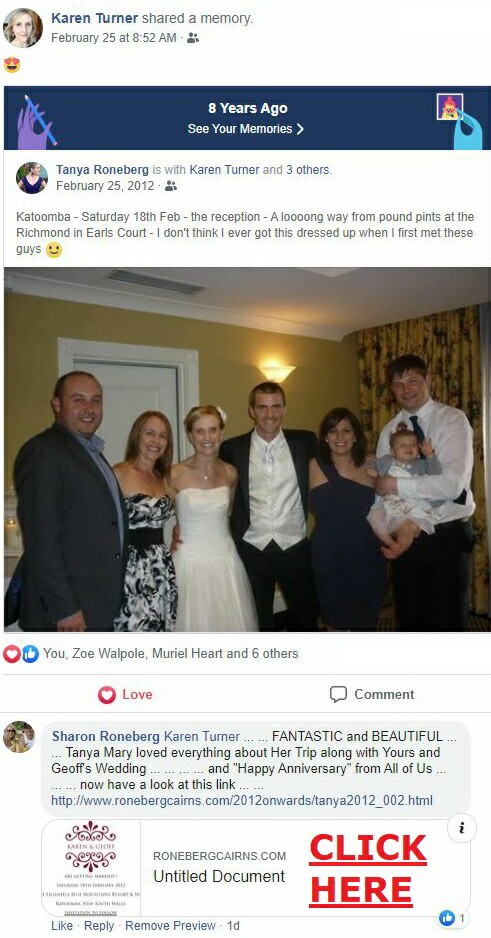Open the ronebergcairns.com tanya2012_002 link
This screenshot has width=491, height=938.
click(x=242, y=800)
